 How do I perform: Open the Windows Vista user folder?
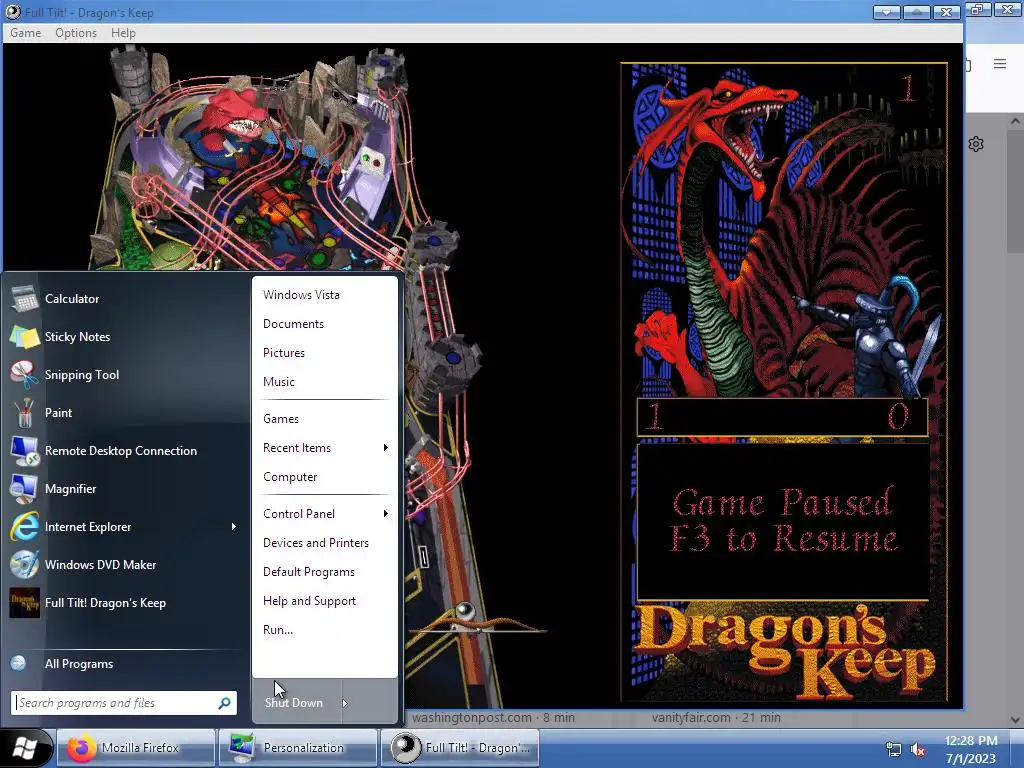(x=301, y=295)
